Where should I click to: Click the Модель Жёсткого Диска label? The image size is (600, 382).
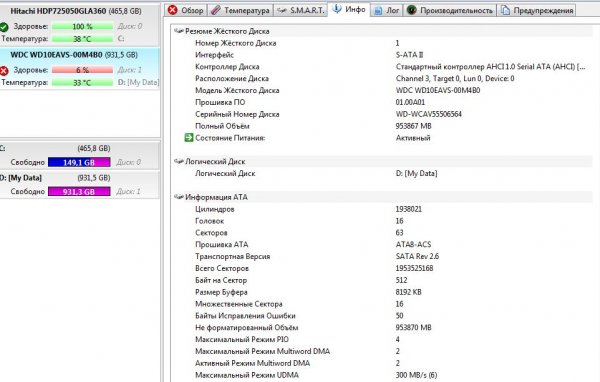click(x=237, y=90)
